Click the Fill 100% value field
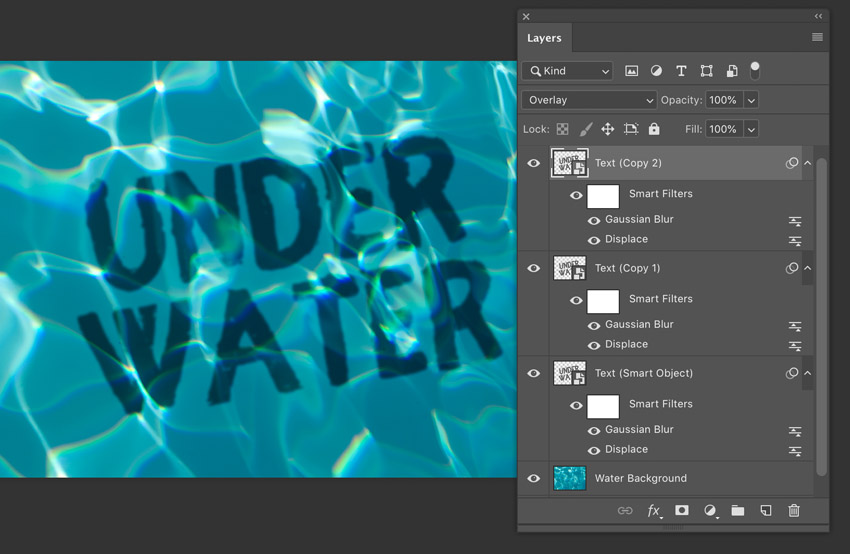The height and width of the screenshot is (554, 850). pyautogui.click(x=724, y=129)
